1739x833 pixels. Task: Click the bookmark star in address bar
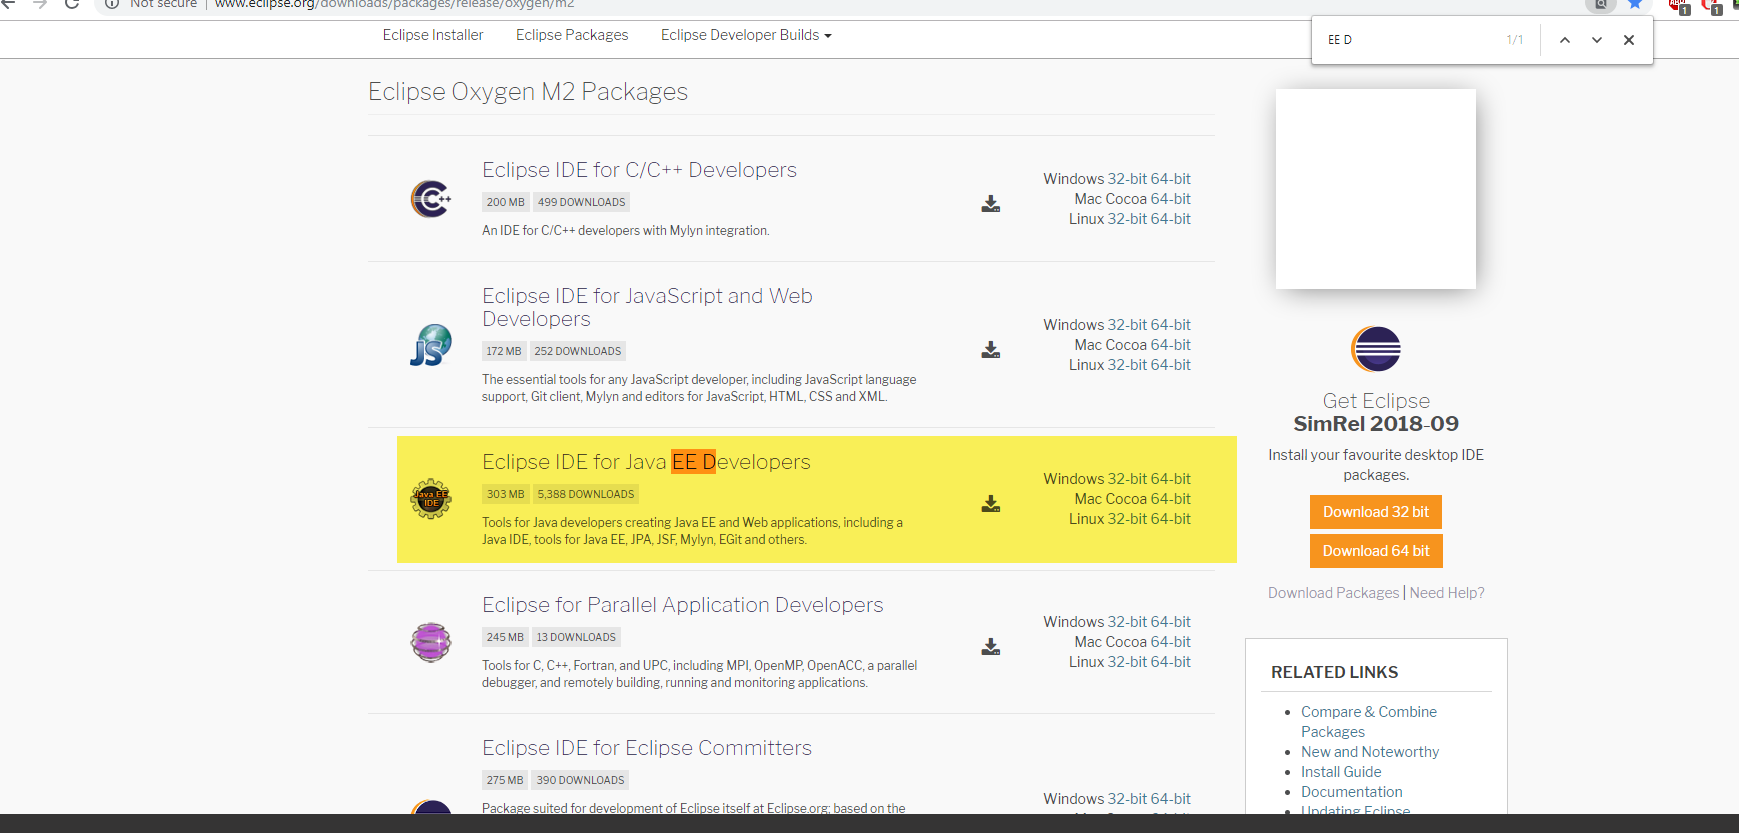pos(1635,4)
